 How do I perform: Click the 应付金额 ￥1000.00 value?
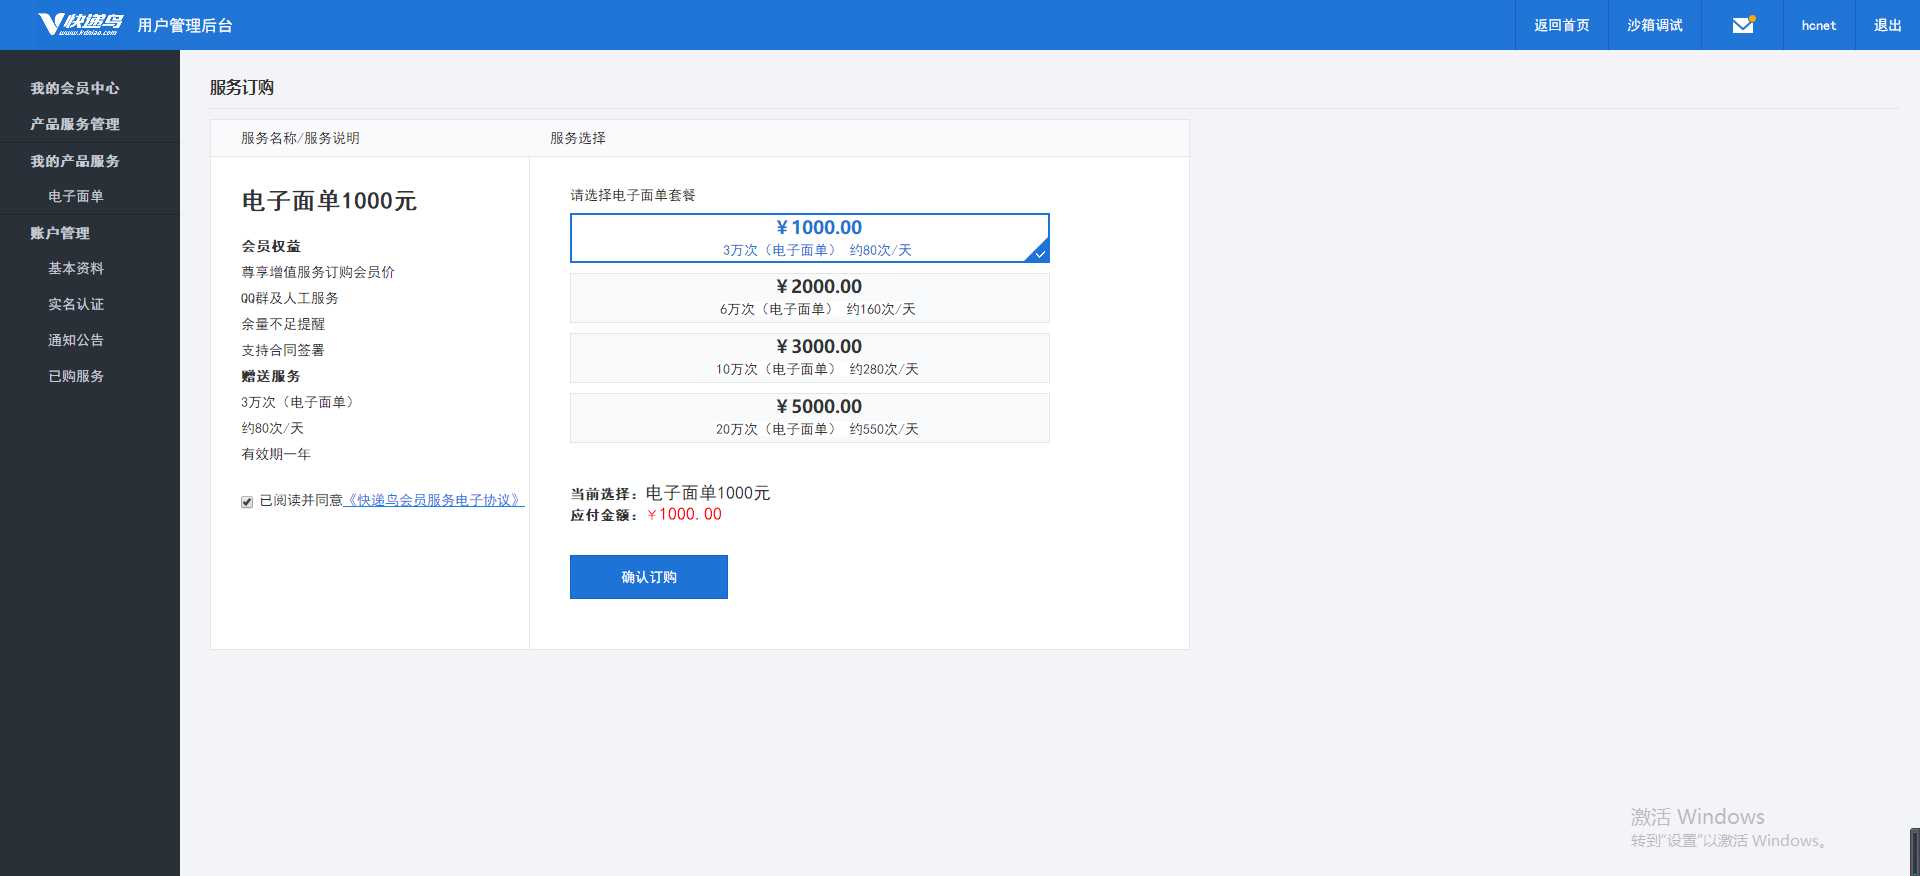(x=684, y=514)
